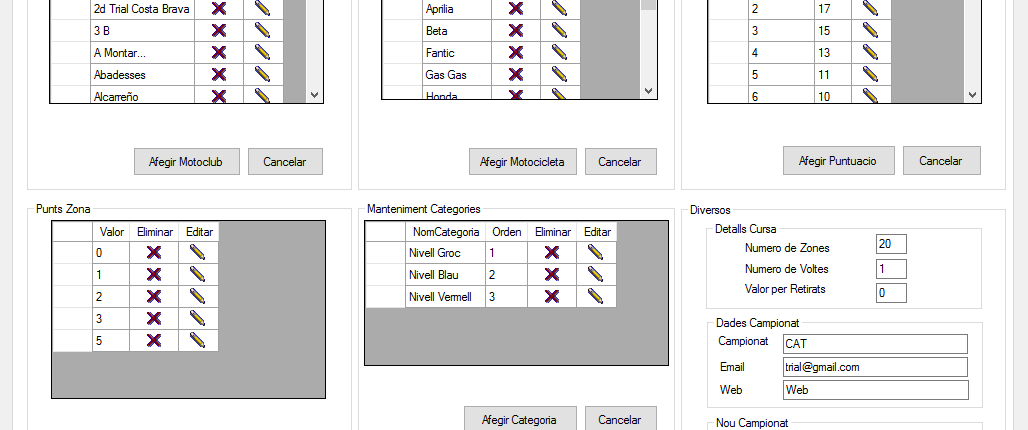Screen dimensions: 1028x430
Task: Focus the Email text field
Action: pyautogui.click(x=874, y=367)
